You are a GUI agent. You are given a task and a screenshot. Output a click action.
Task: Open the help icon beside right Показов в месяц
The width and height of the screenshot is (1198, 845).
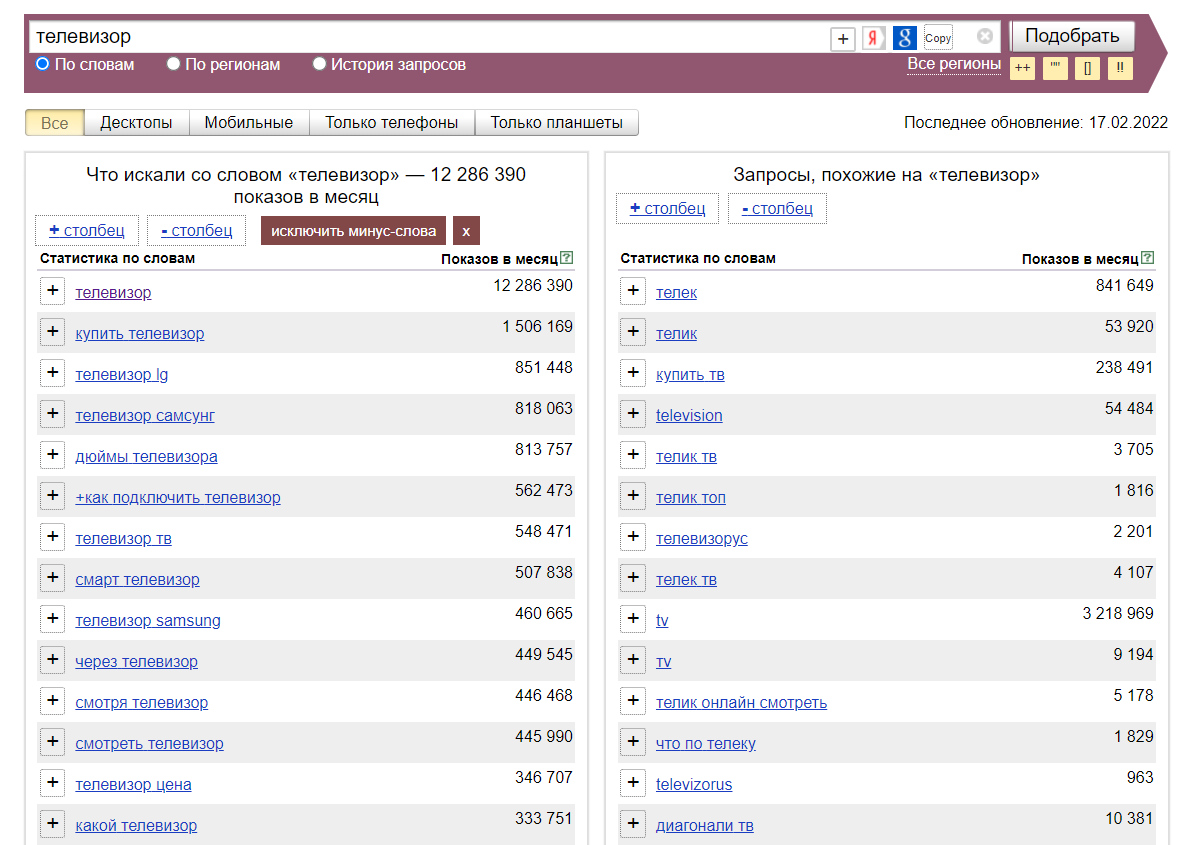1147,258
